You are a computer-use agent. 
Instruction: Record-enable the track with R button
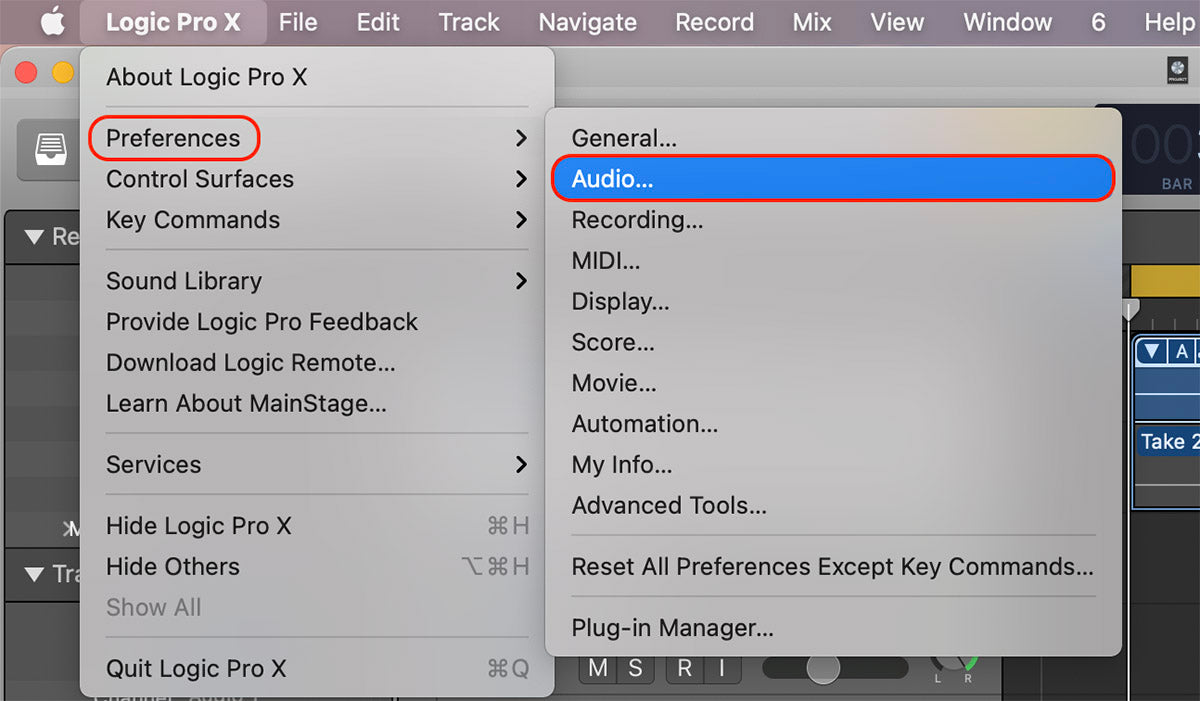coord(684,668)
